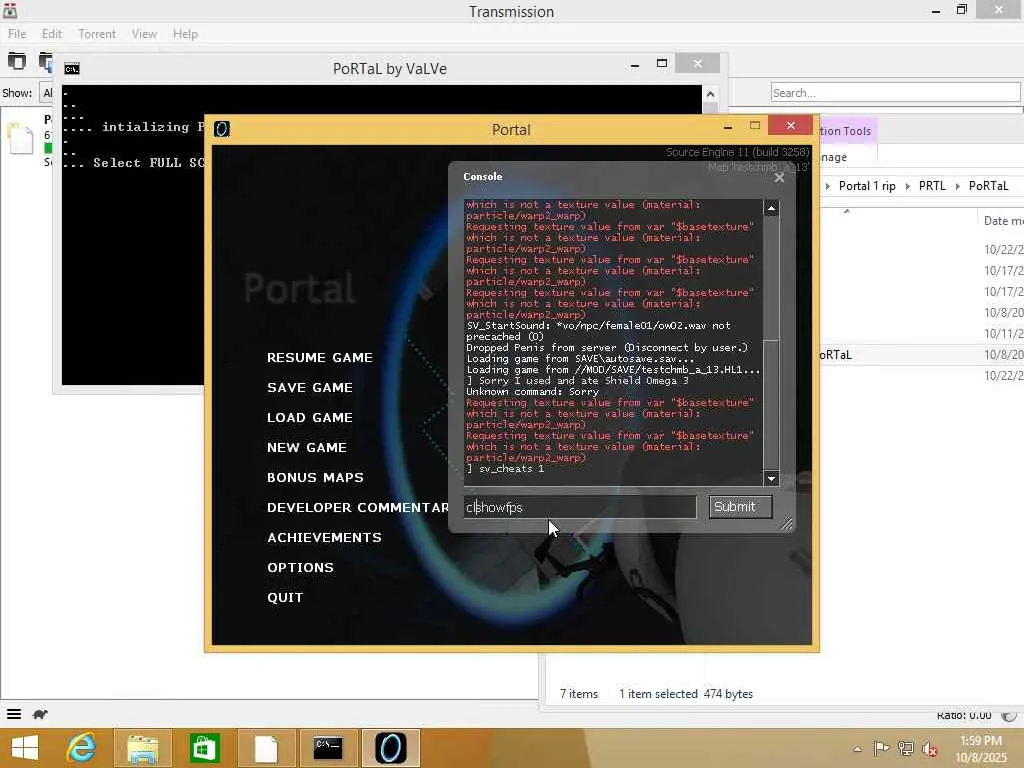This screenshot has height=768, width=1024.
Task: Click the scroll-up arrow in the PoRTaL by VaLVe window
Action: (711, 94)
